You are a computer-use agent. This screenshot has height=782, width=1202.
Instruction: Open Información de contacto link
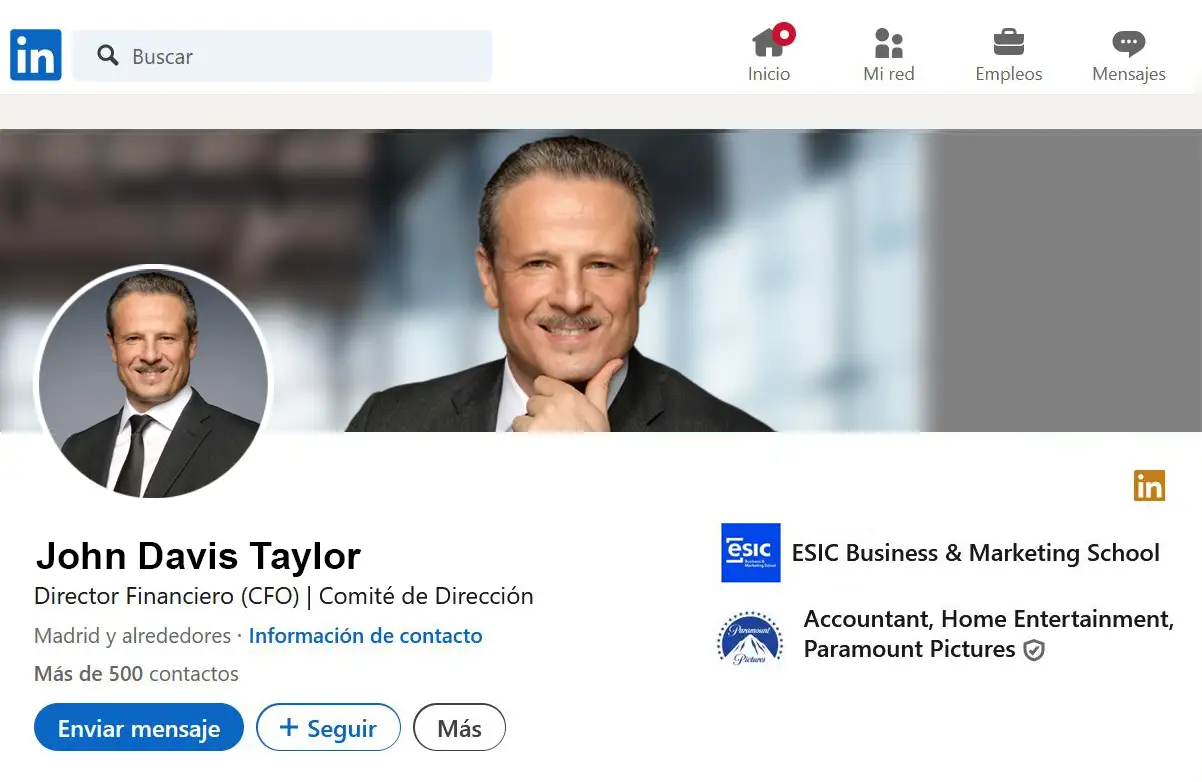coord(365,636)
